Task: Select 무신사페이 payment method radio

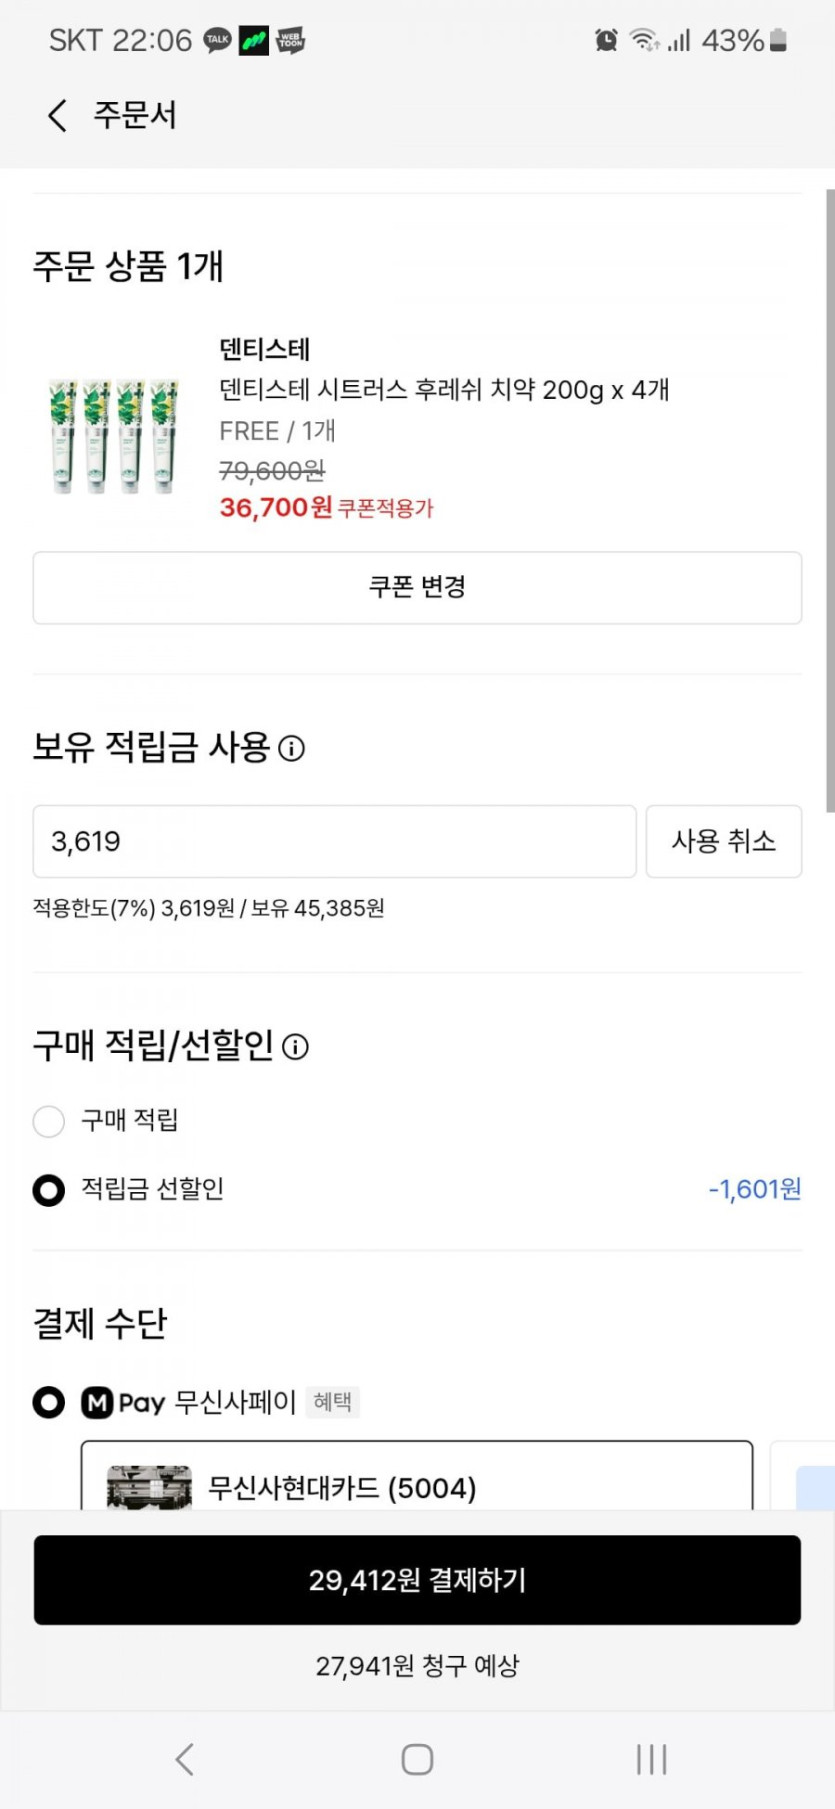Action: click(x=49, y=1402)
